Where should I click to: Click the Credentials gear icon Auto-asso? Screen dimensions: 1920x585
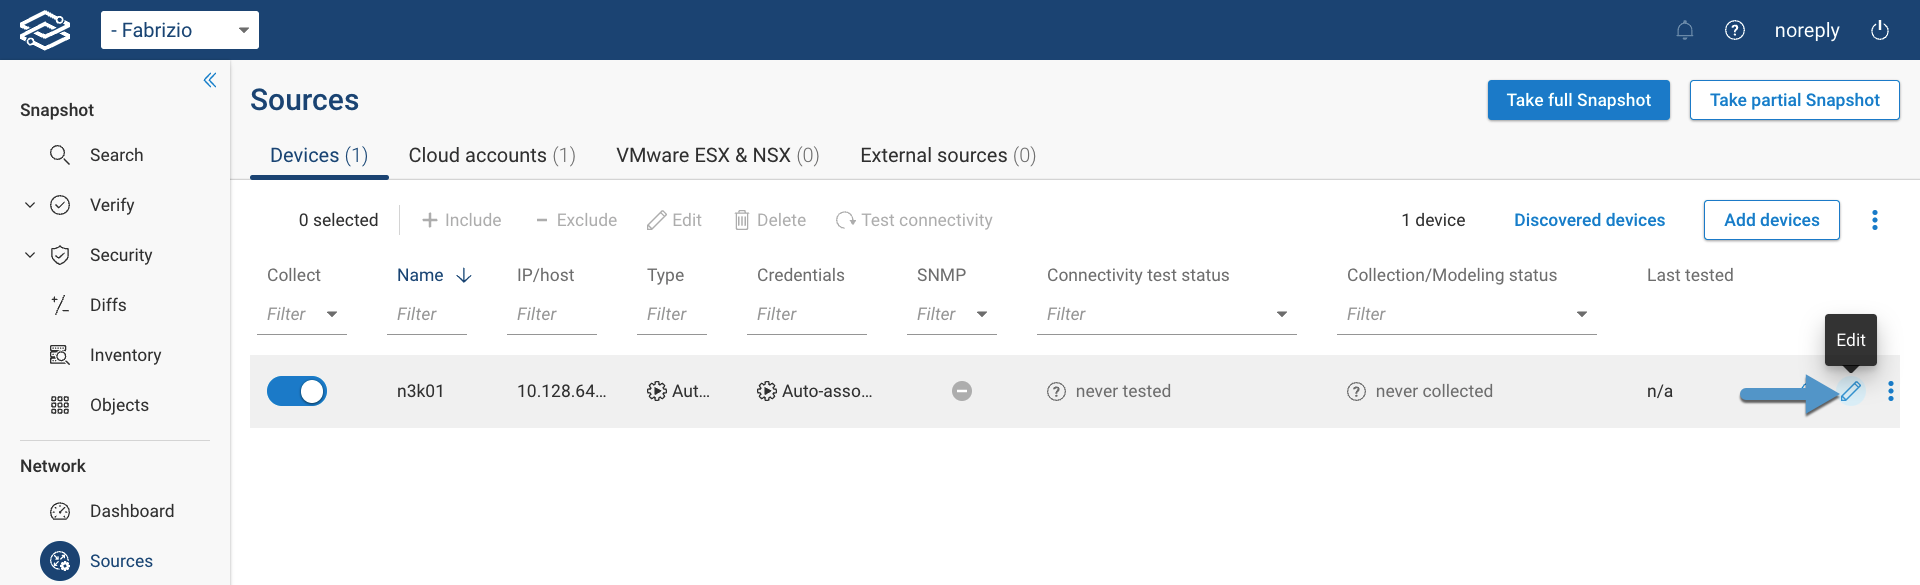pyautogui.click(x=767, y=391)
